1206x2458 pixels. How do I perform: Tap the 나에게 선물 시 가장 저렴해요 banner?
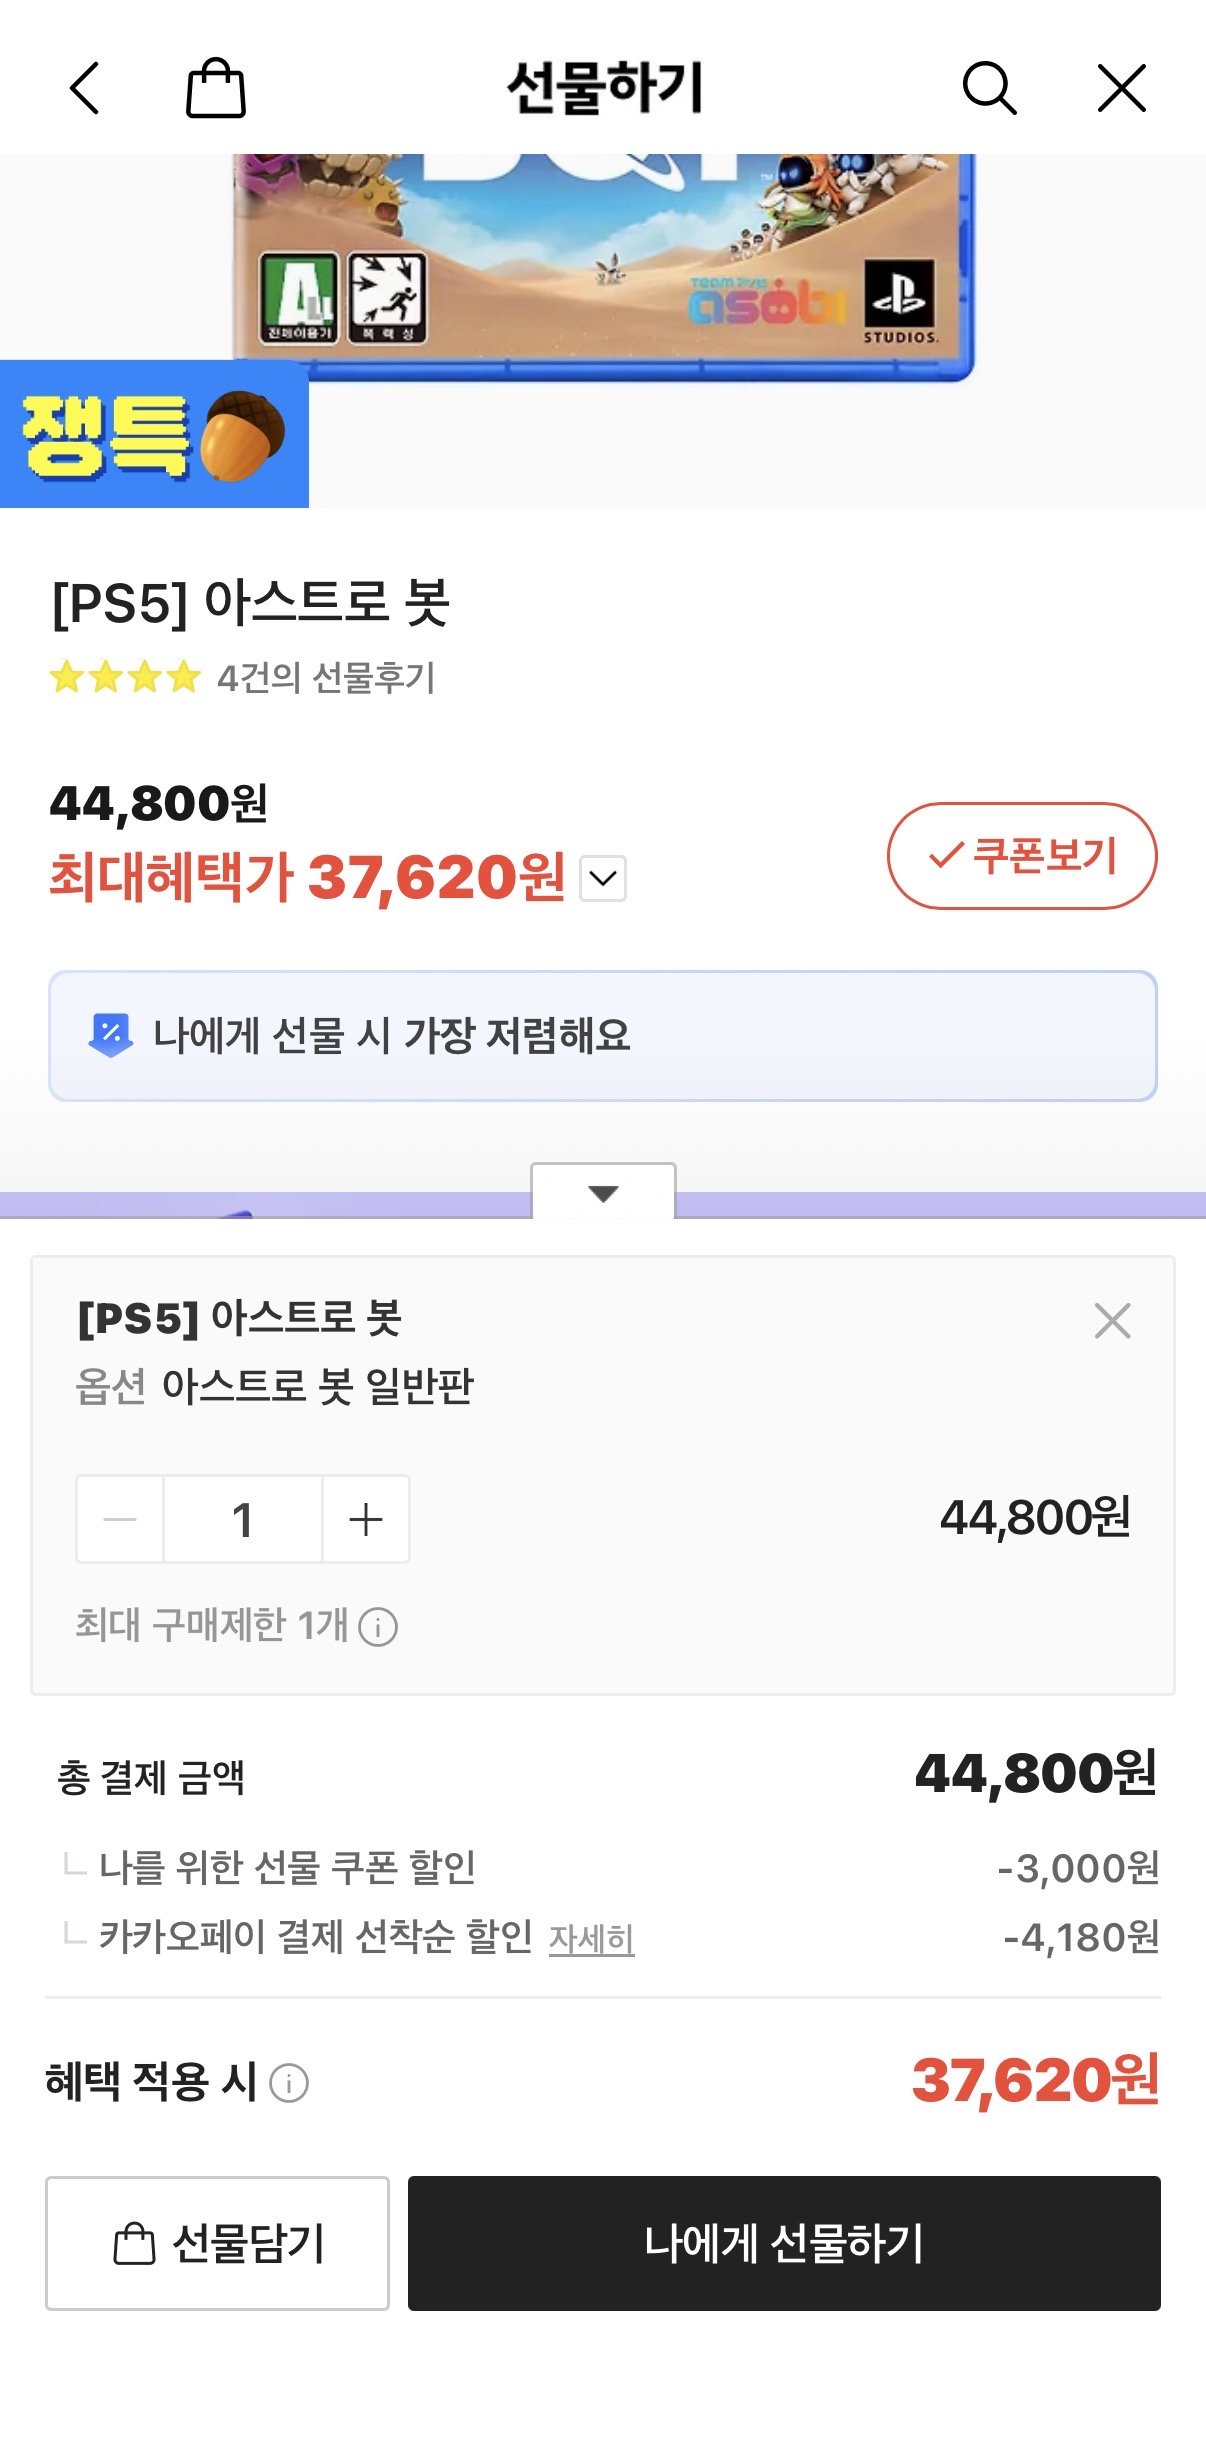point(602,1036)
